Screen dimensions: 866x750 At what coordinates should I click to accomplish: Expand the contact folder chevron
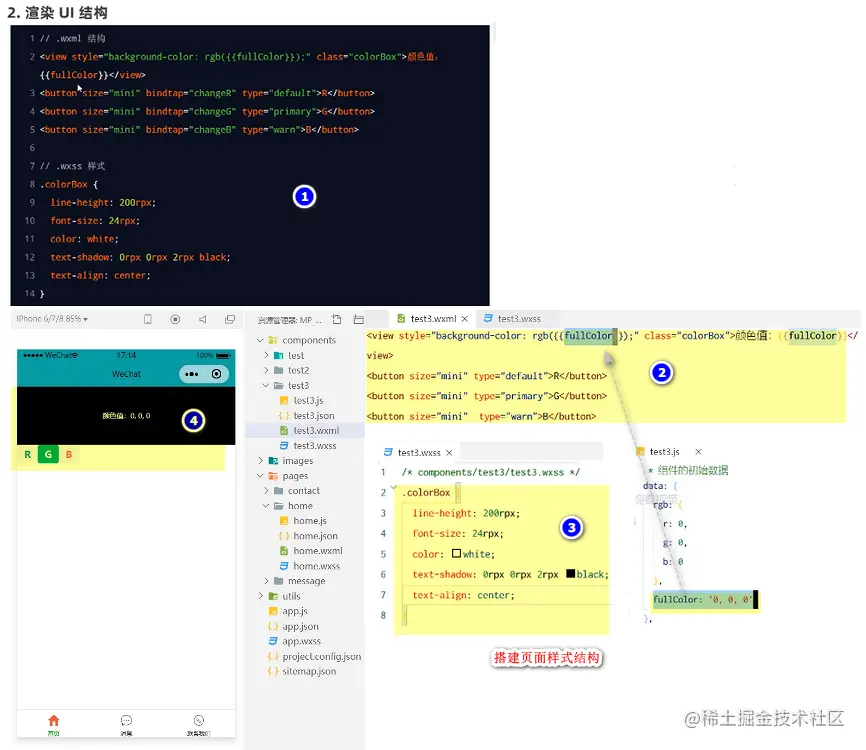(x=266, y=490)
